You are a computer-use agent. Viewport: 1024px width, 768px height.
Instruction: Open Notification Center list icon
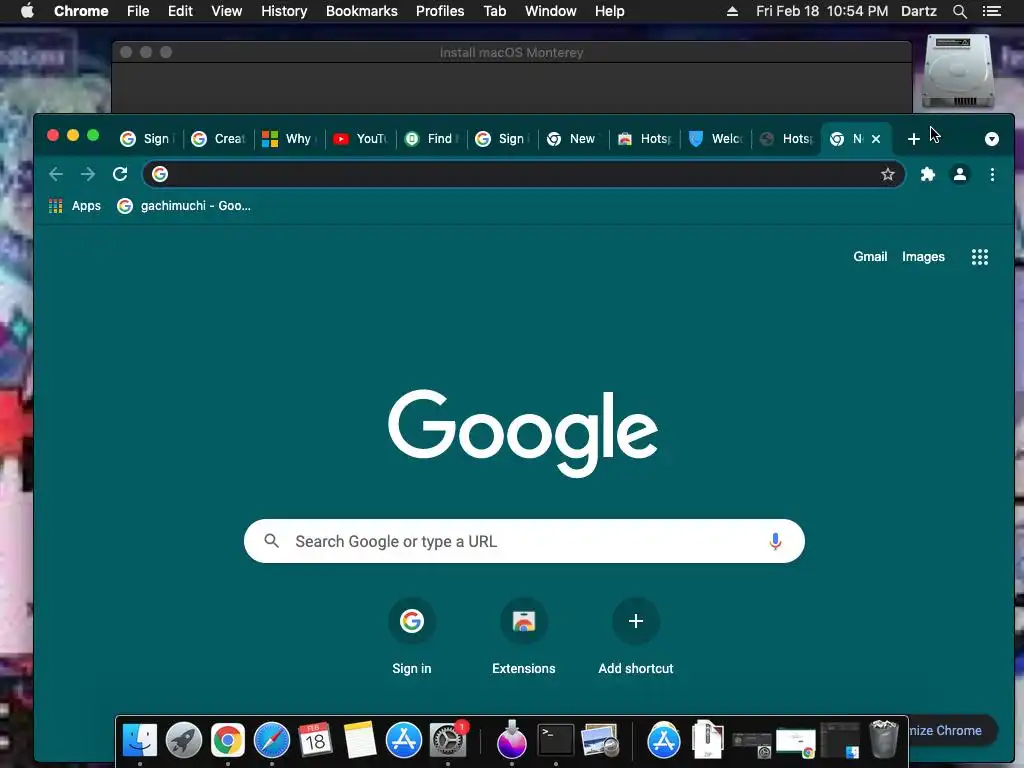[991, 11]
